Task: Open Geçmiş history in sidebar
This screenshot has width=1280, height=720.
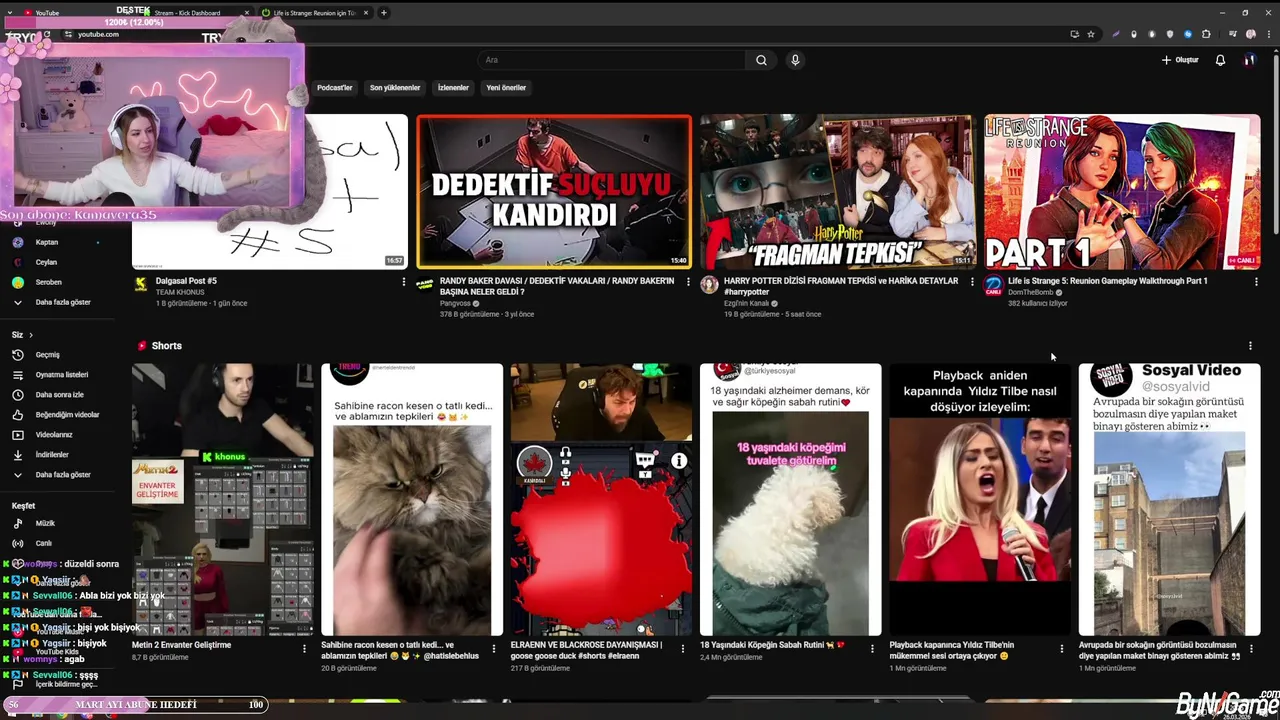Action: tap(48, 355)
